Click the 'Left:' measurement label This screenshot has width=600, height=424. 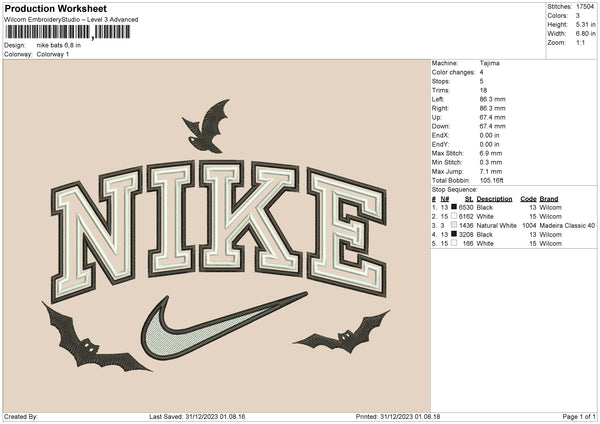[x=438, y=99]
